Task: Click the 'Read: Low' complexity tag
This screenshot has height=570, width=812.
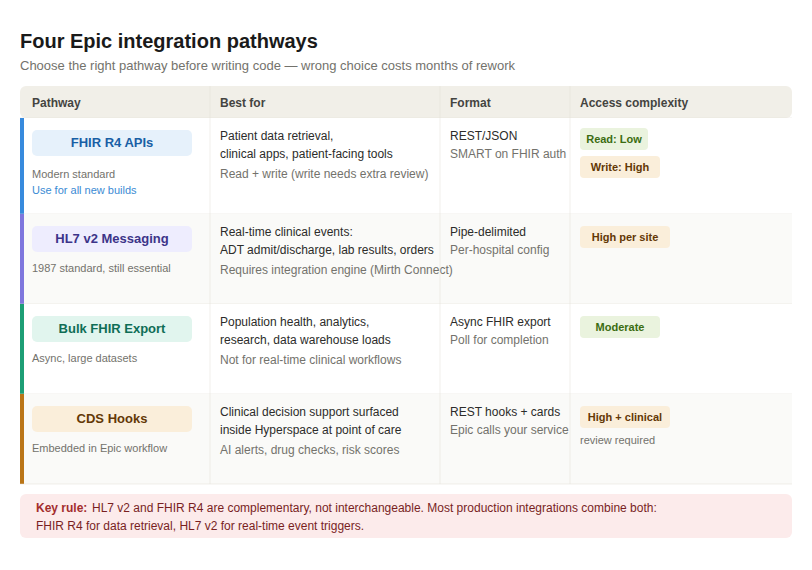Action: point(614,139)
